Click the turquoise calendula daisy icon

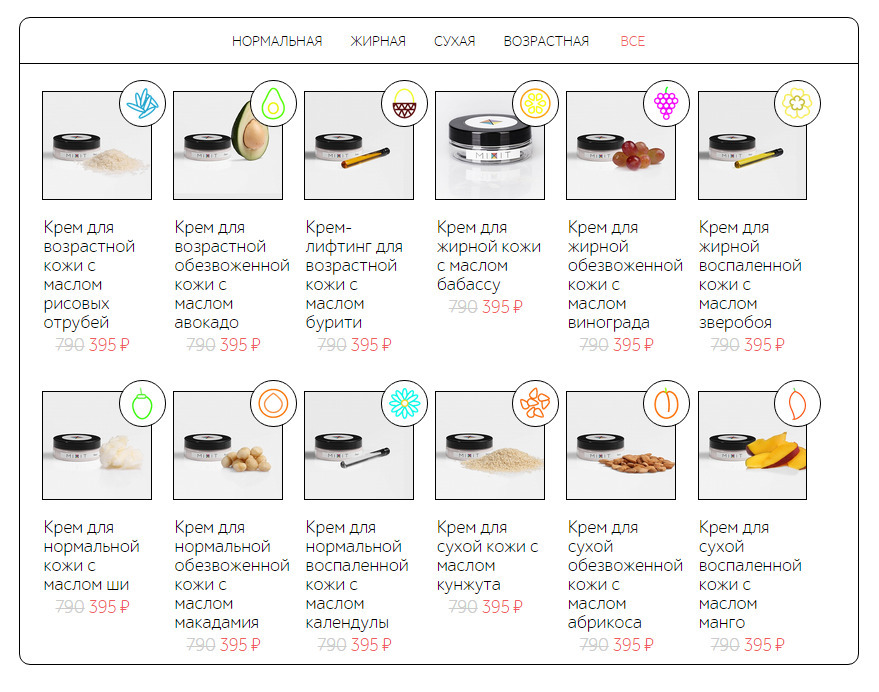pos(404,404)
